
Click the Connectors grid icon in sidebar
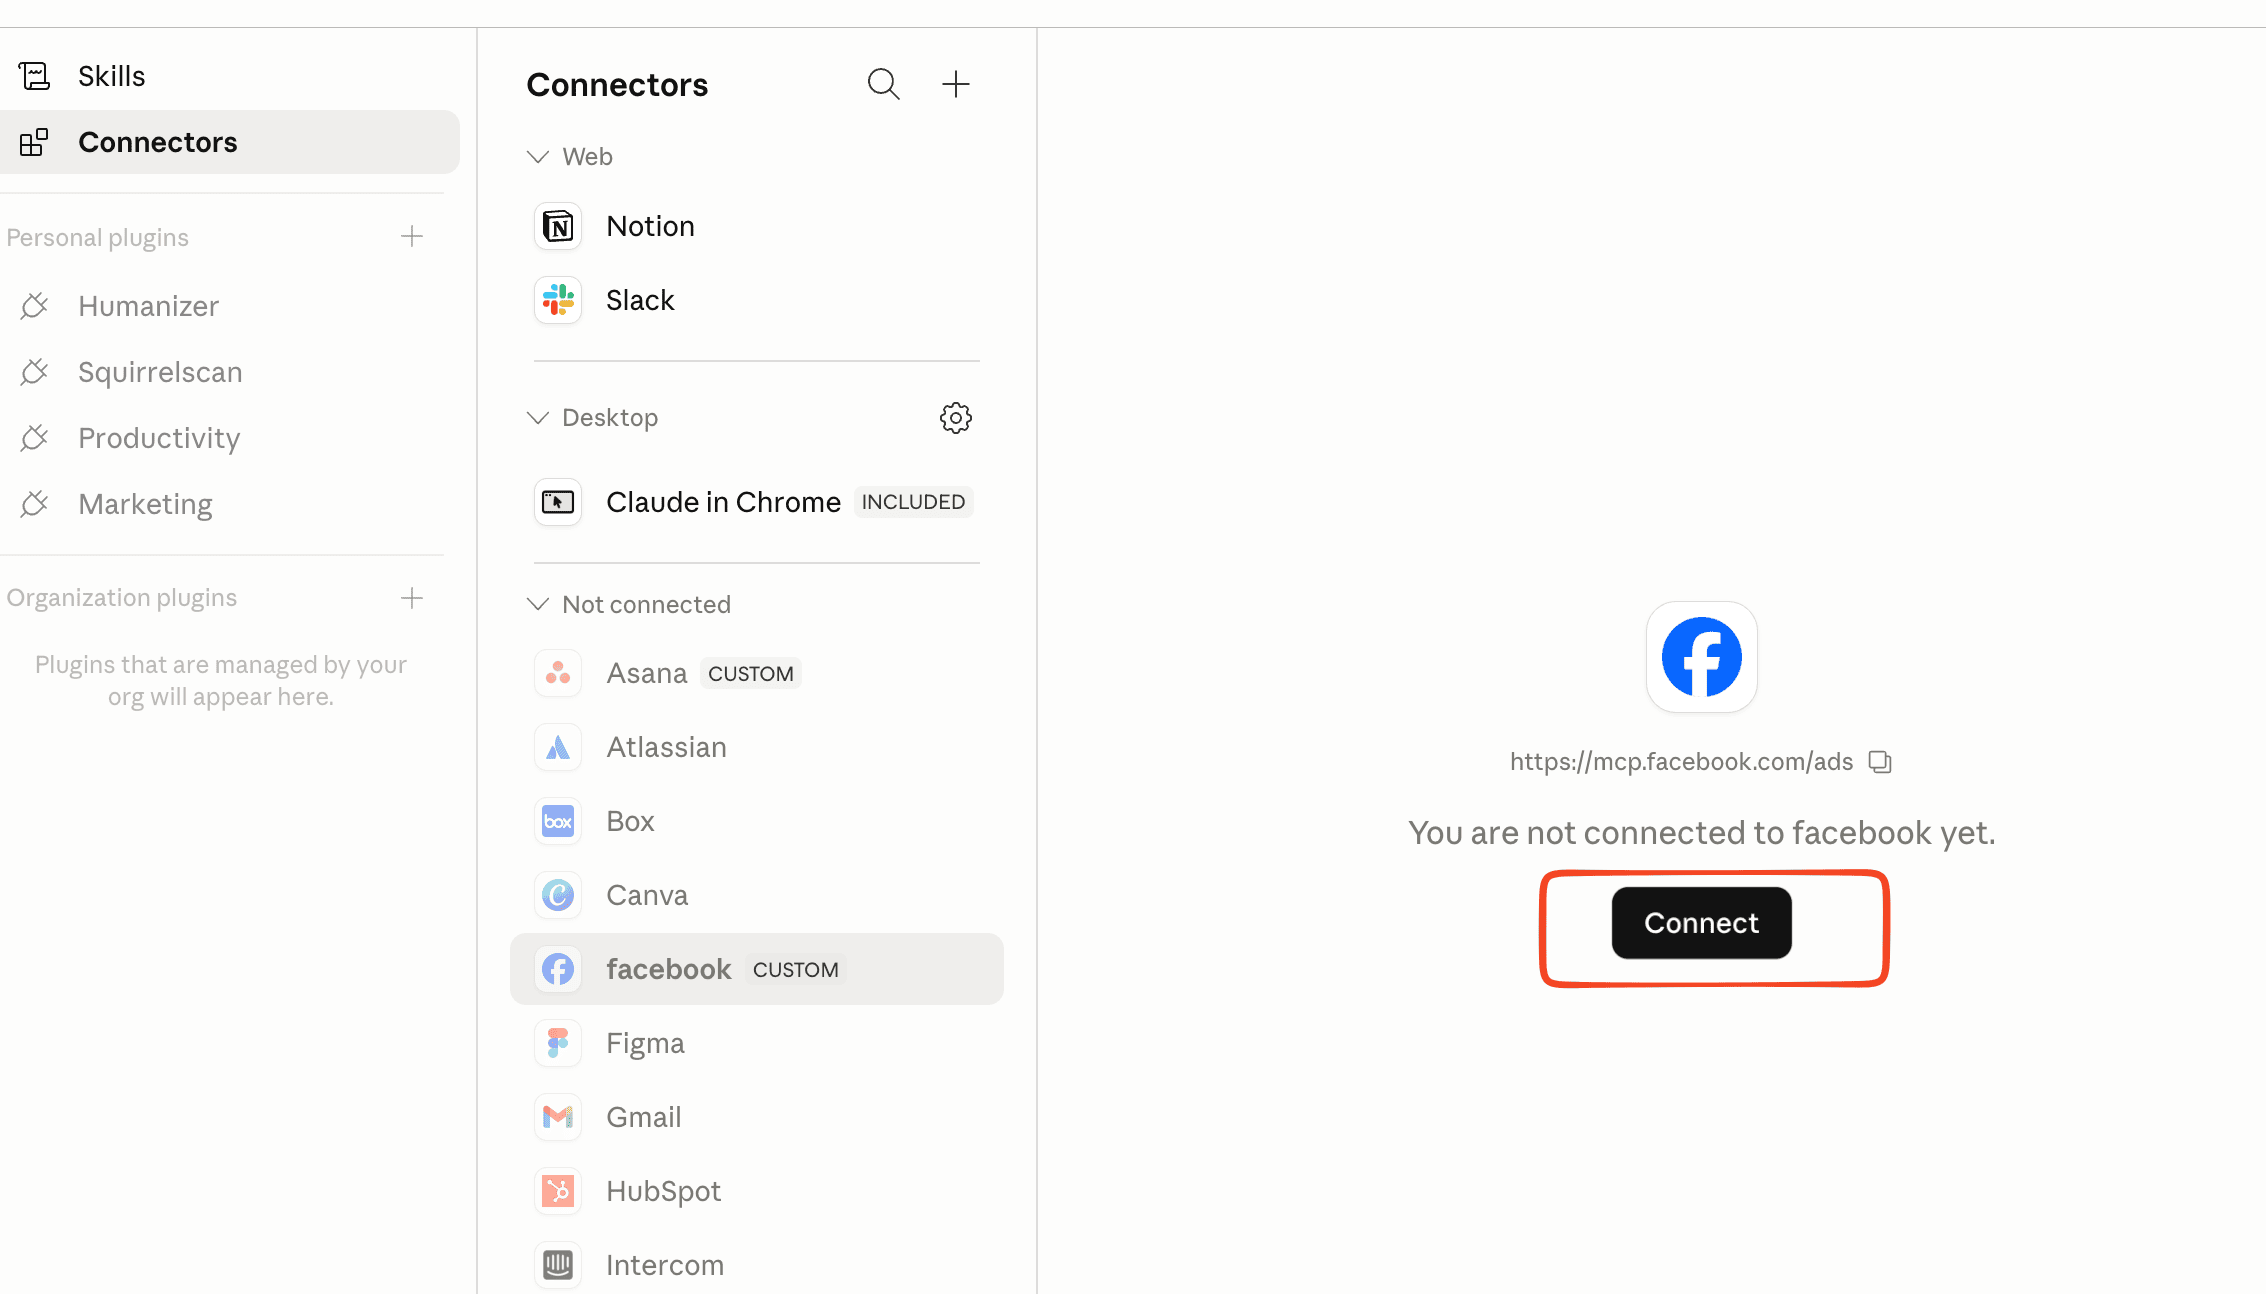pos(34,142)
